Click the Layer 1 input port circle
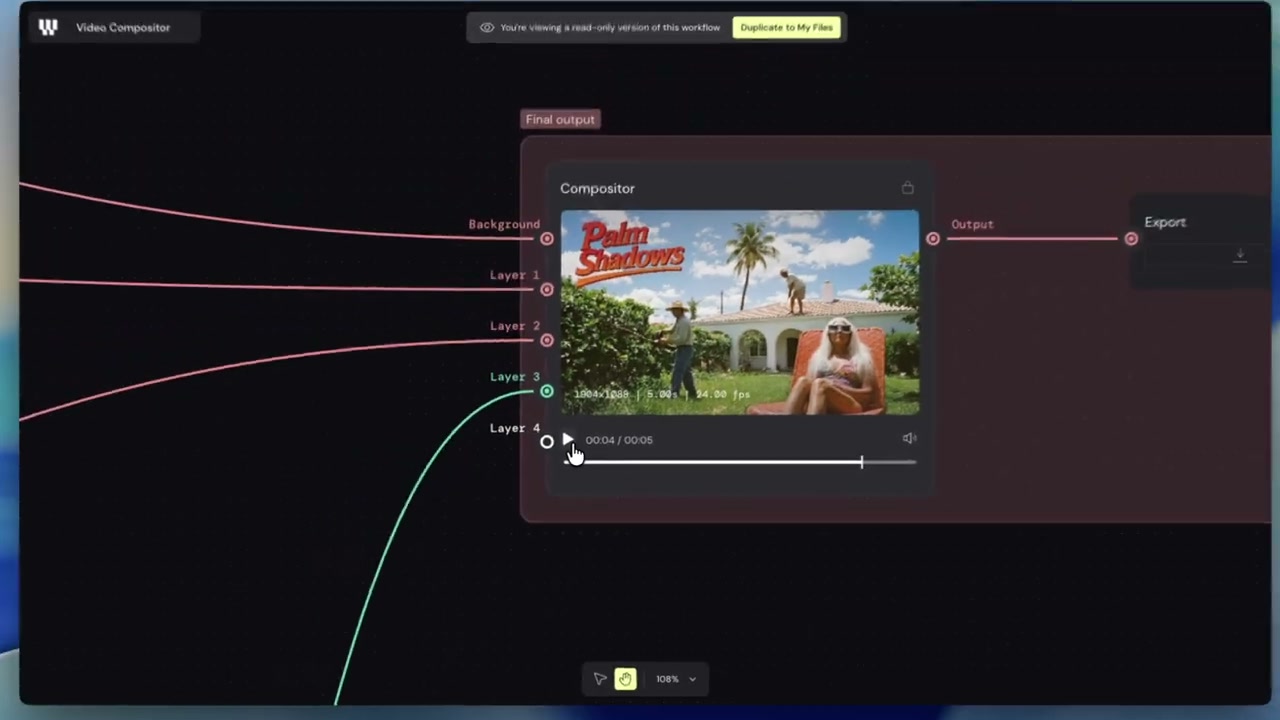 (x=547, y=290)
